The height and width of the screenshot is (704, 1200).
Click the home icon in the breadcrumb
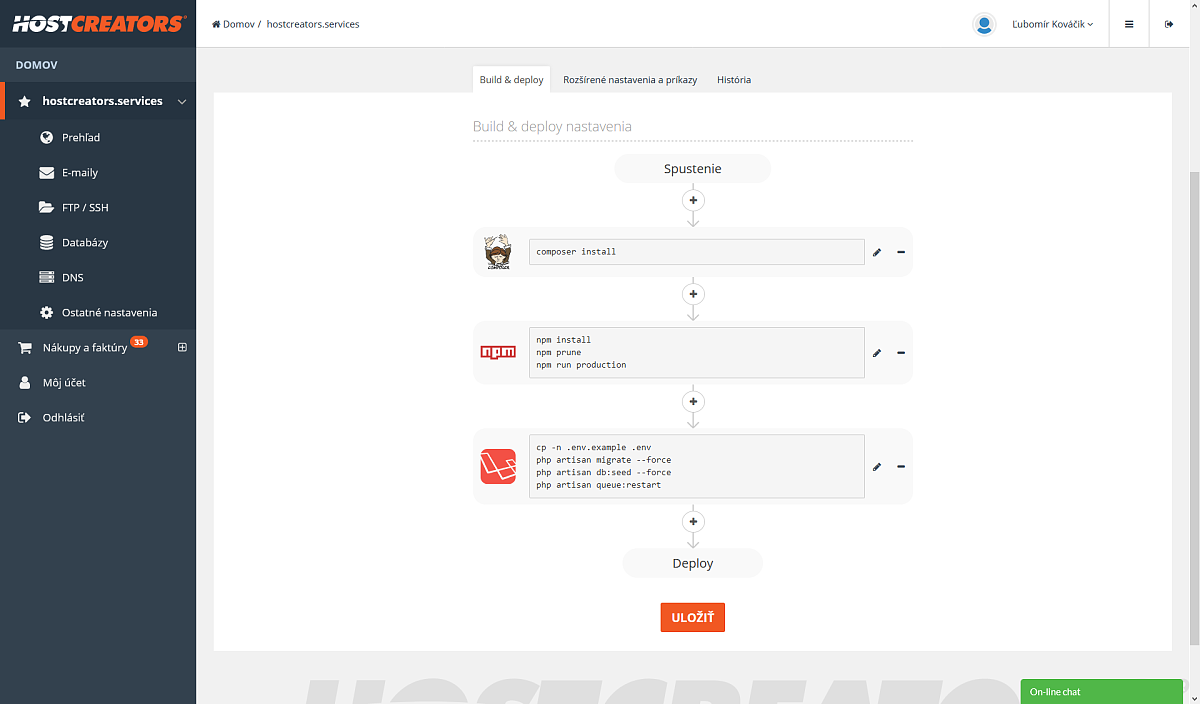point(216,24)
